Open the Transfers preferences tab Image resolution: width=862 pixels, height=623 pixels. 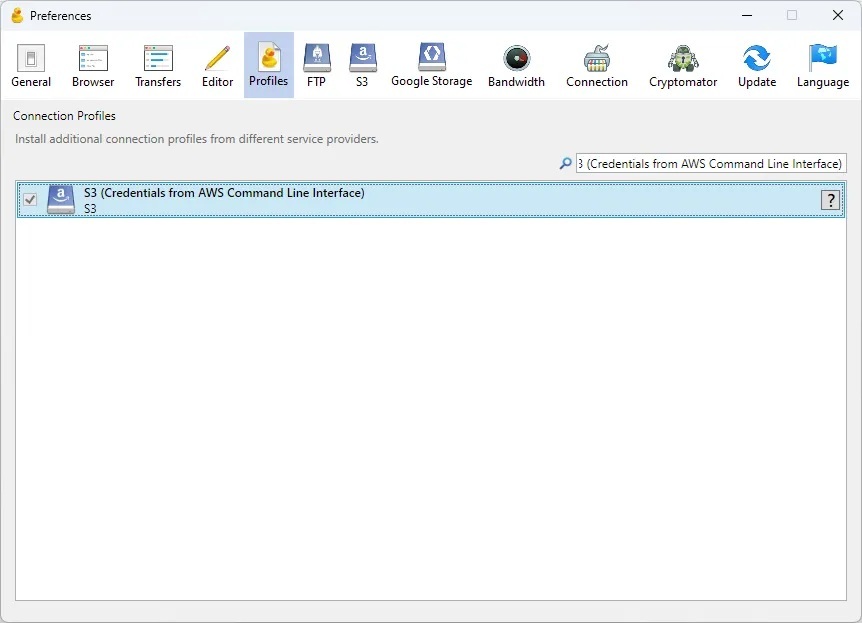158,65
